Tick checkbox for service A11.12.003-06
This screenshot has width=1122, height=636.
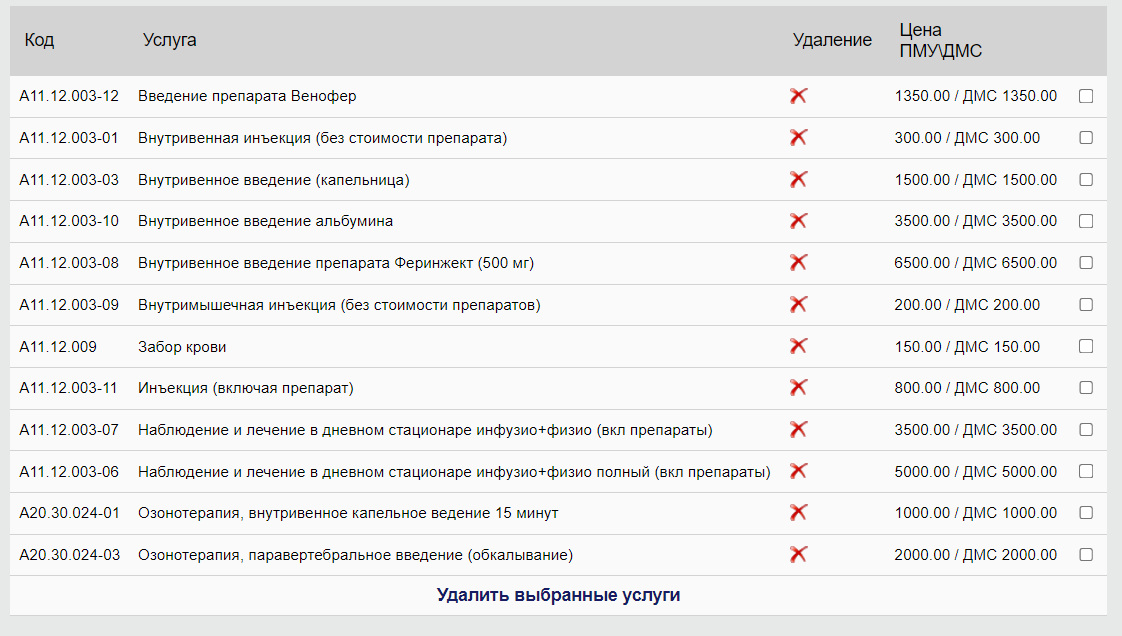[1086, 471]
